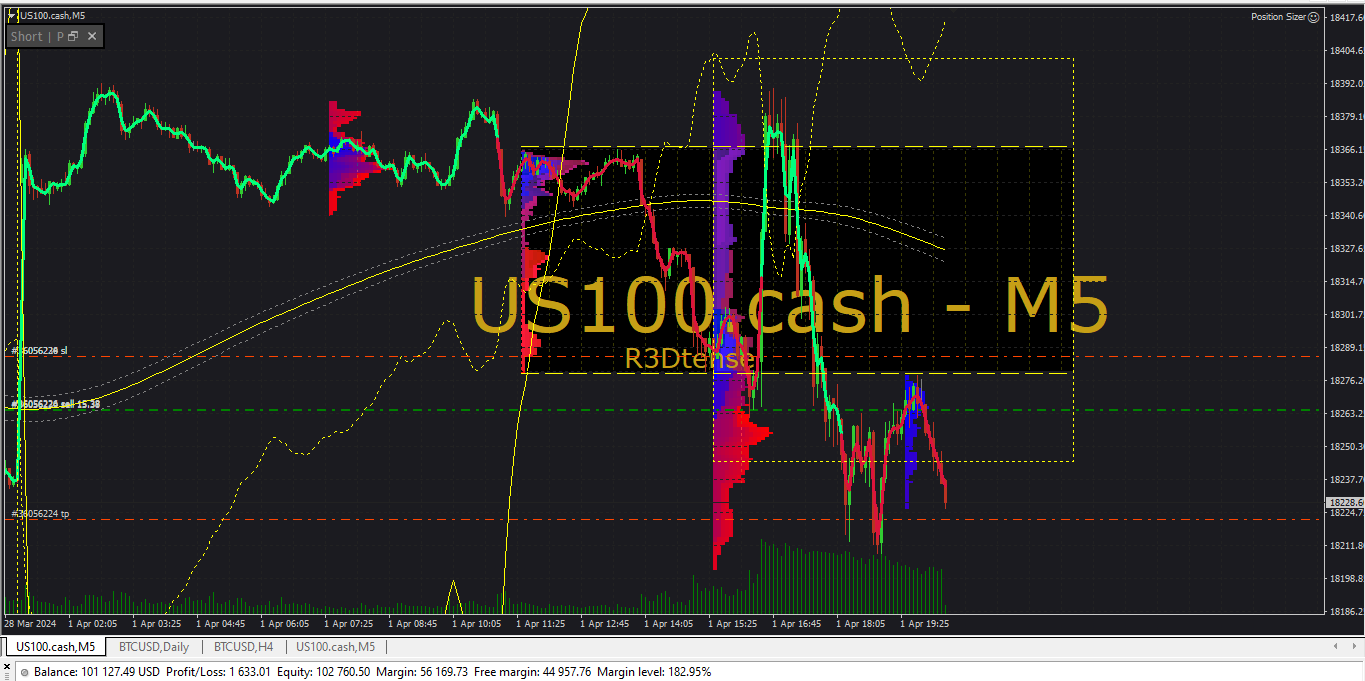Click the 1 Apr 19:25 time label
The width and height of the screenshot is (1365, 681).
[925, 623]
